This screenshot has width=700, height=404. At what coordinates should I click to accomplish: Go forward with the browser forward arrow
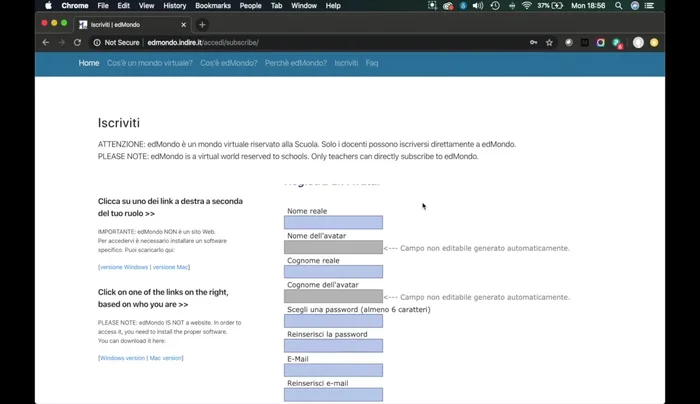click(62, 42)
